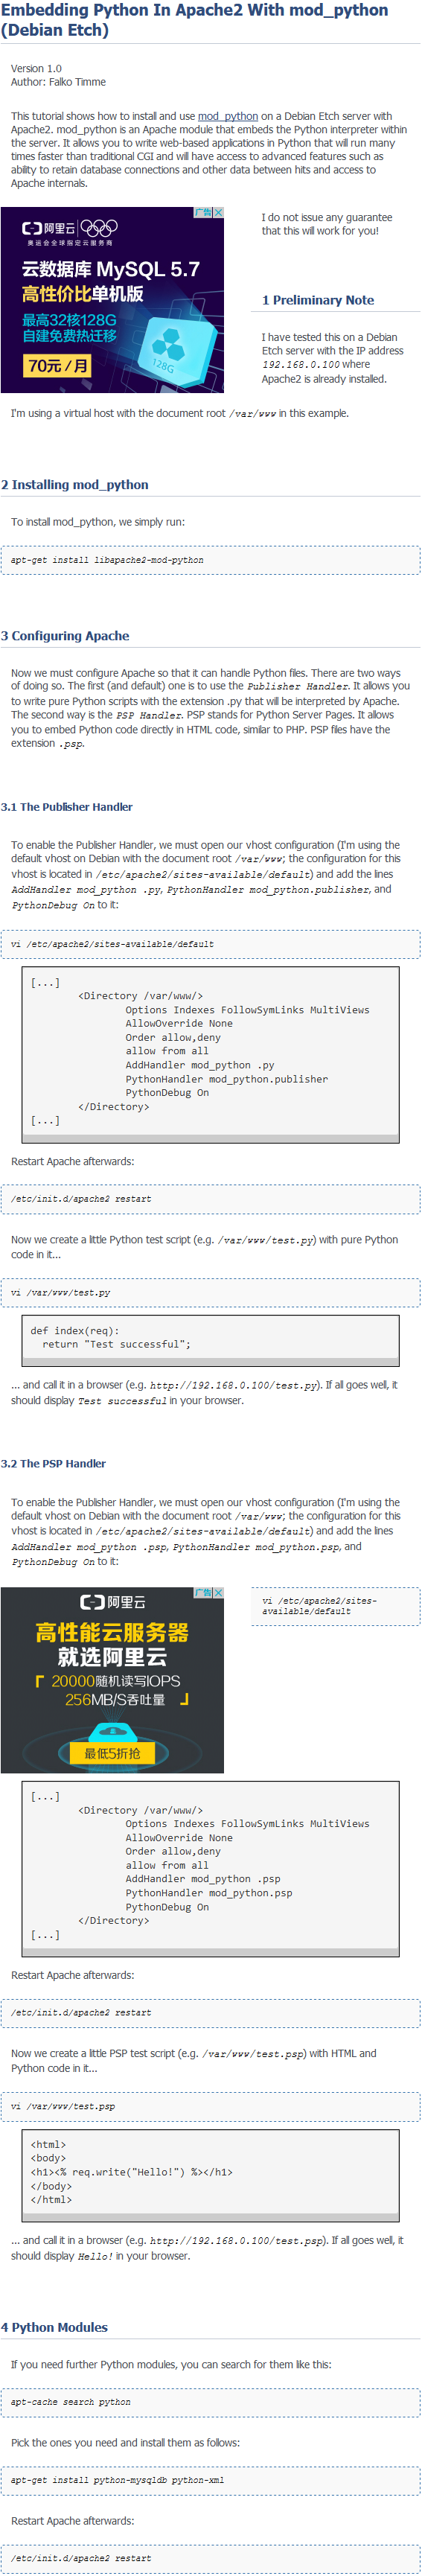Click the 3.1 The Publisher Handler heading
Screen dimensions: 422x2576
point(67,807)
